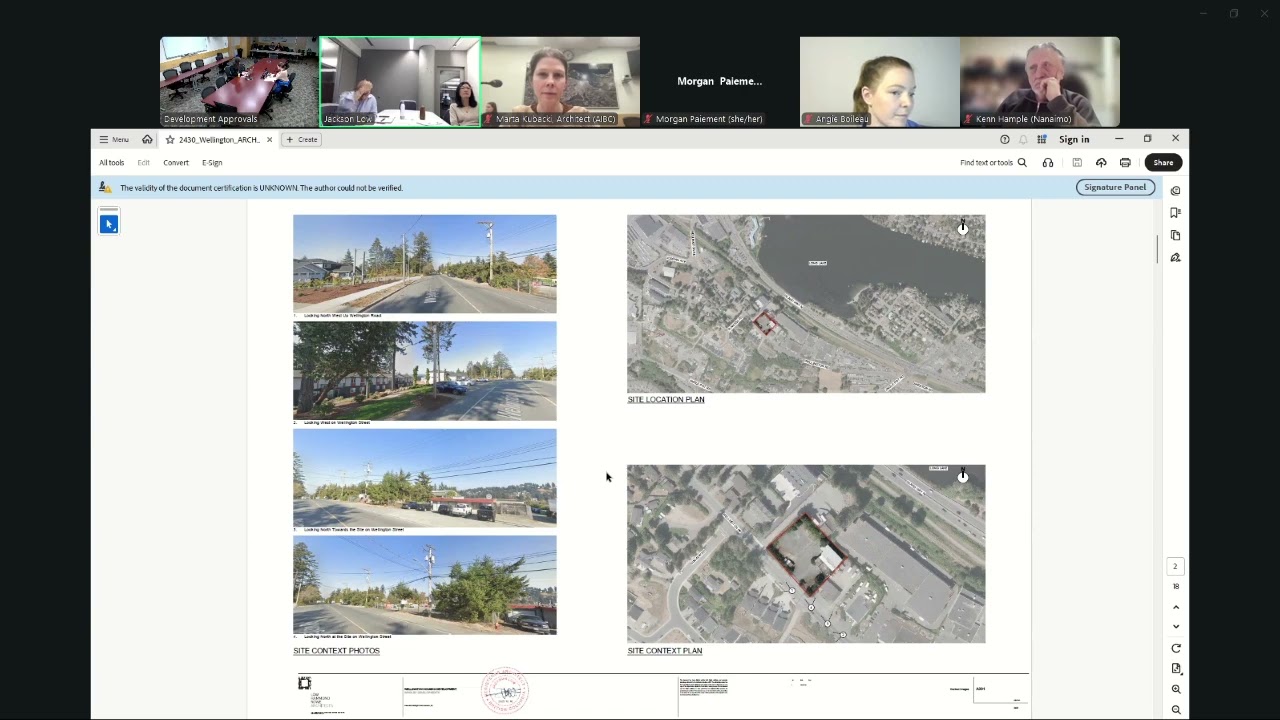This screenshot has width=1280, height=720.
Task: Star the 2430_Wellington document tab
Action: (x=170, y=139)
